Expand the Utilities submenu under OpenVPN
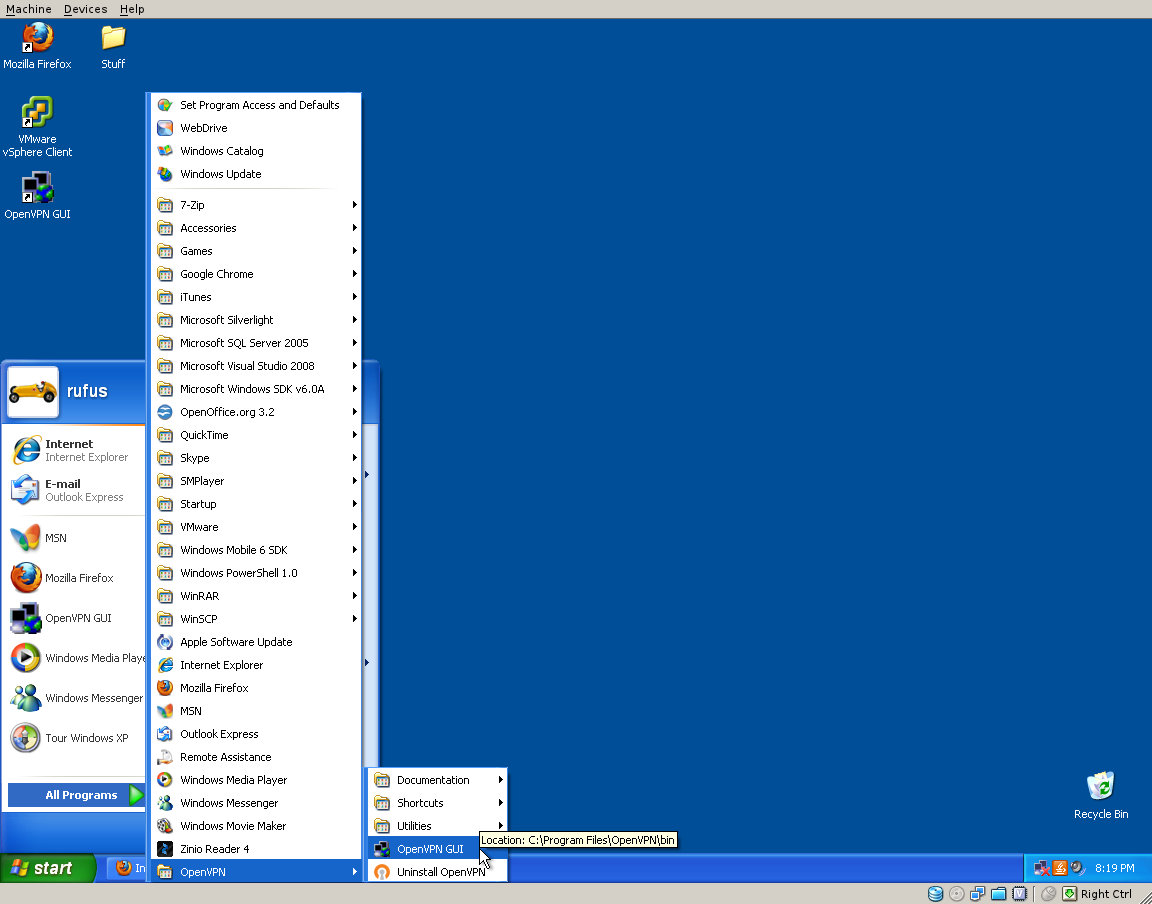1152x904 pixels. 437,826
